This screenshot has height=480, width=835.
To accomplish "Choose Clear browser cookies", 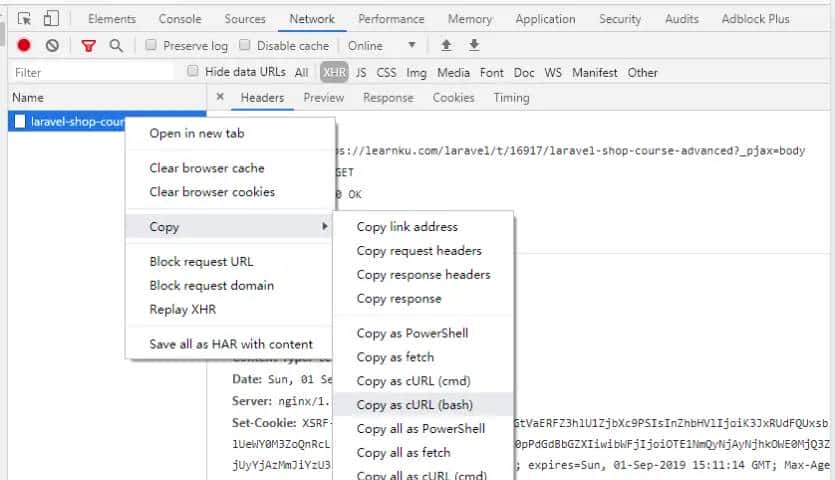I will (x=230, y=192).
